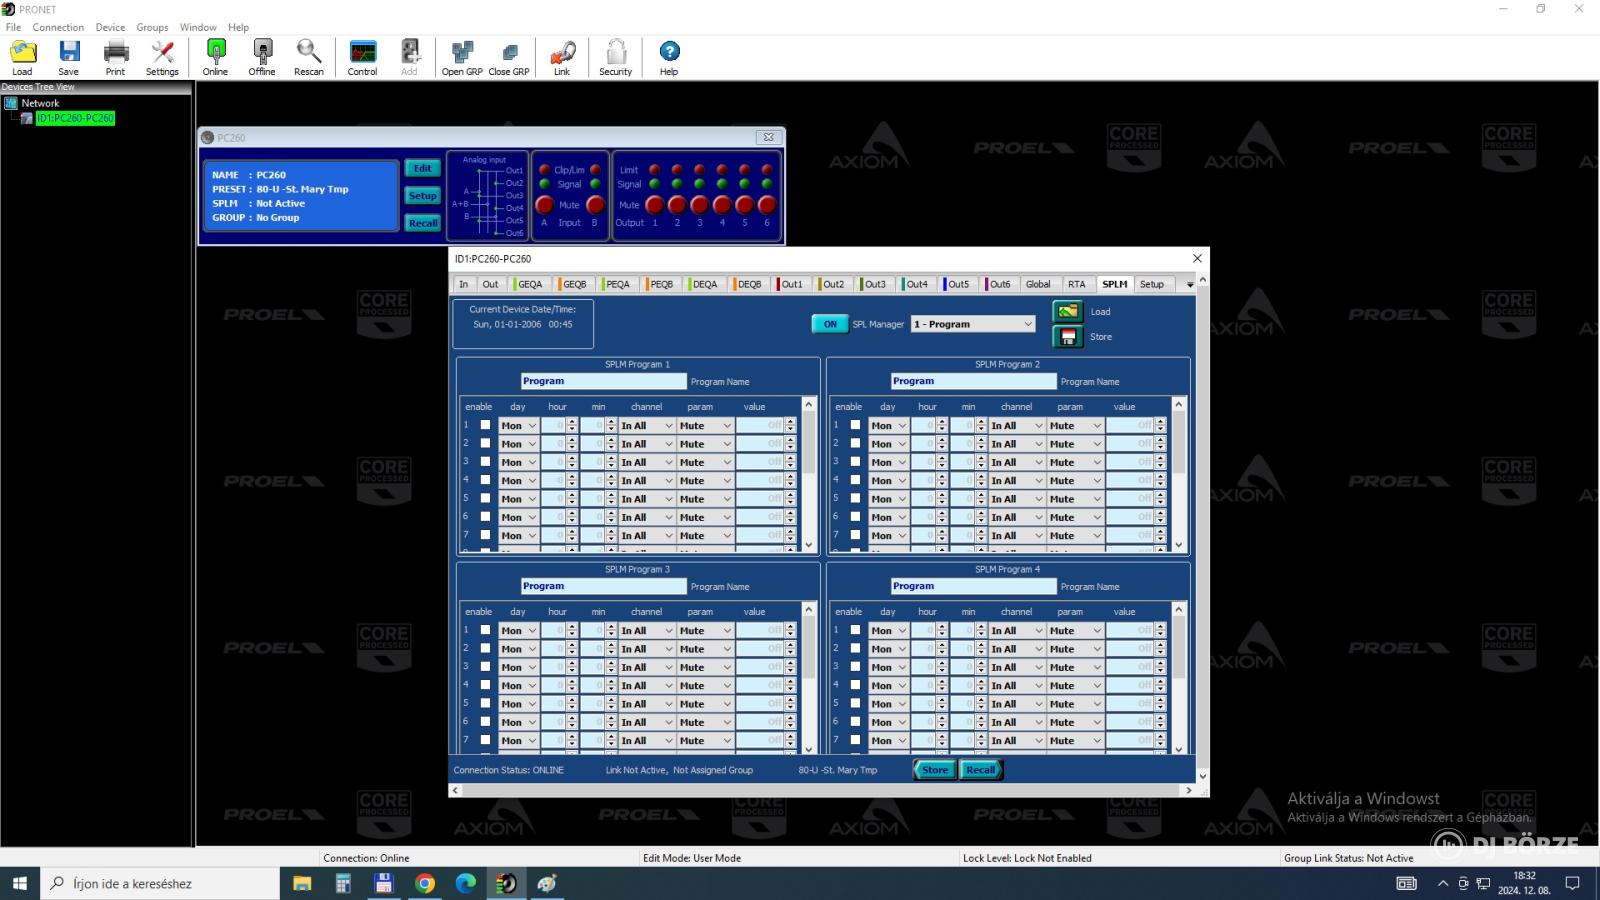Click SPLM Program 4 list scrollbar
This screenshot has width=1600, height=900.
[x=1179, y=680]
